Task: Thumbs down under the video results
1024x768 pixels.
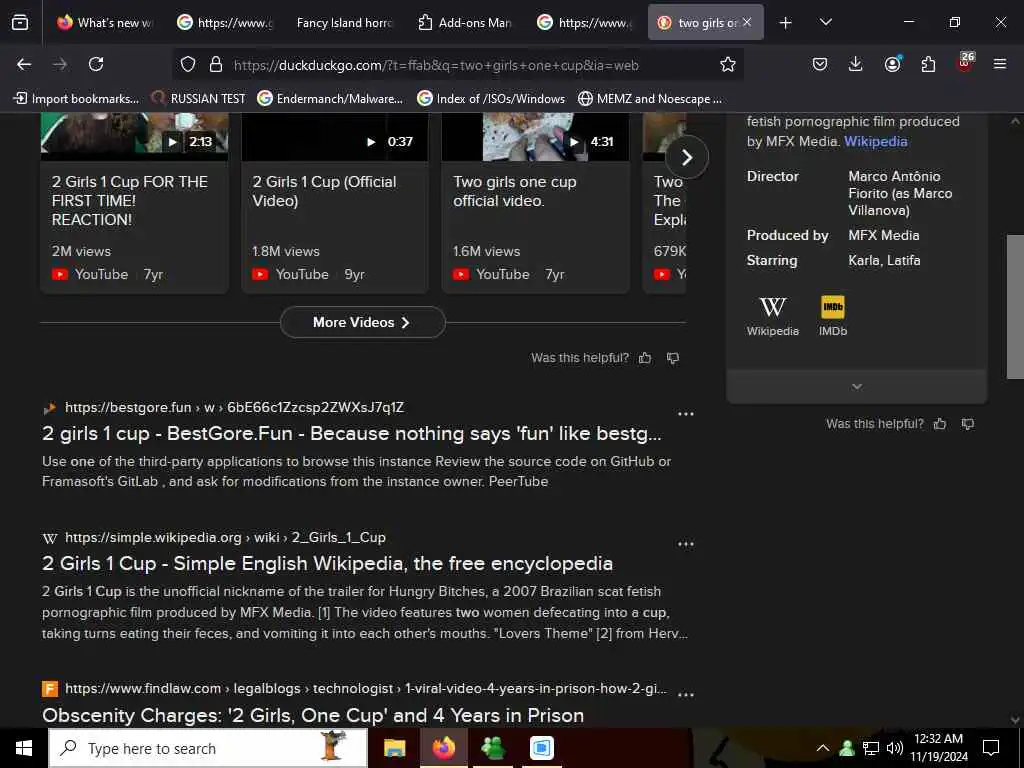Action: 673,358
